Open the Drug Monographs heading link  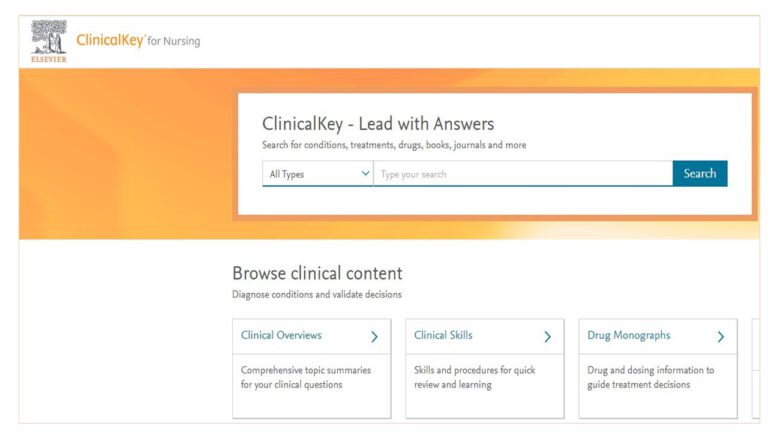[629, 336]
